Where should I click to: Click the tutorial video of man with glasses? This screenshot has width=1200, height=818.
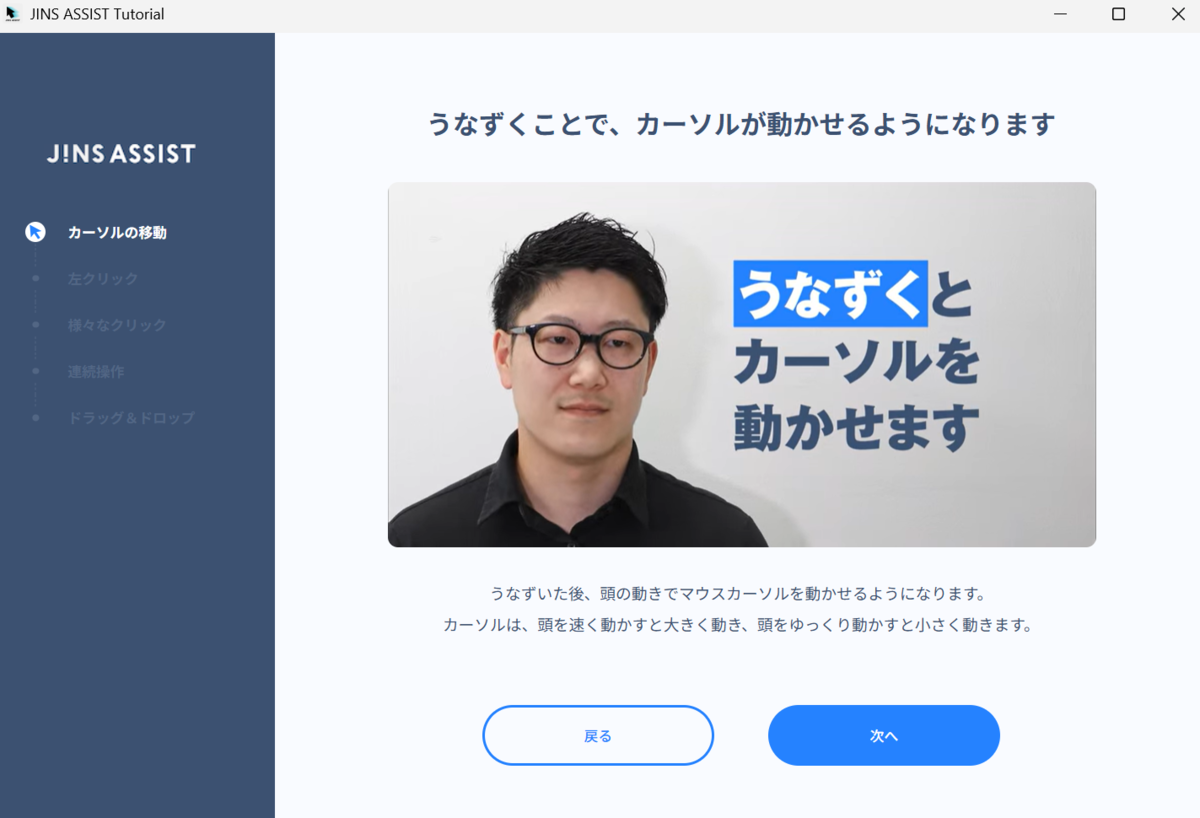tap(742, 364)
